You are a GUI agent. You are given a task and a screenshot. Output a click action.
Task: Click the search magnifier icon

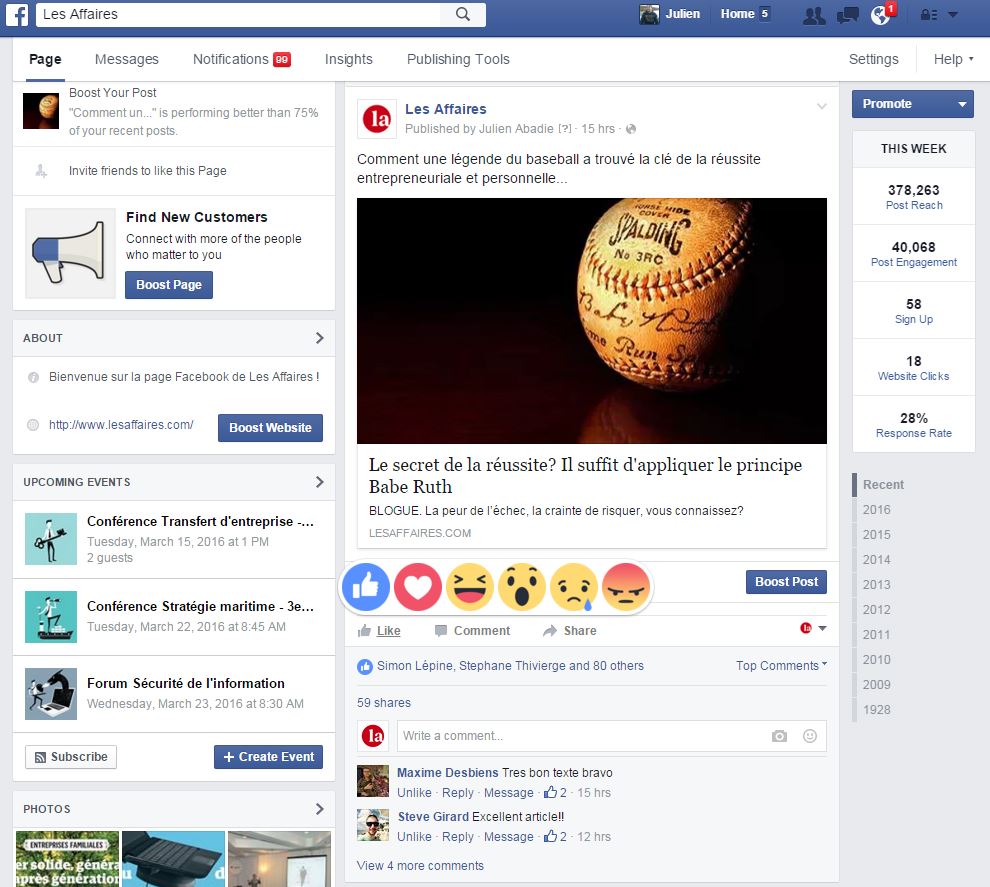(463, 15)
